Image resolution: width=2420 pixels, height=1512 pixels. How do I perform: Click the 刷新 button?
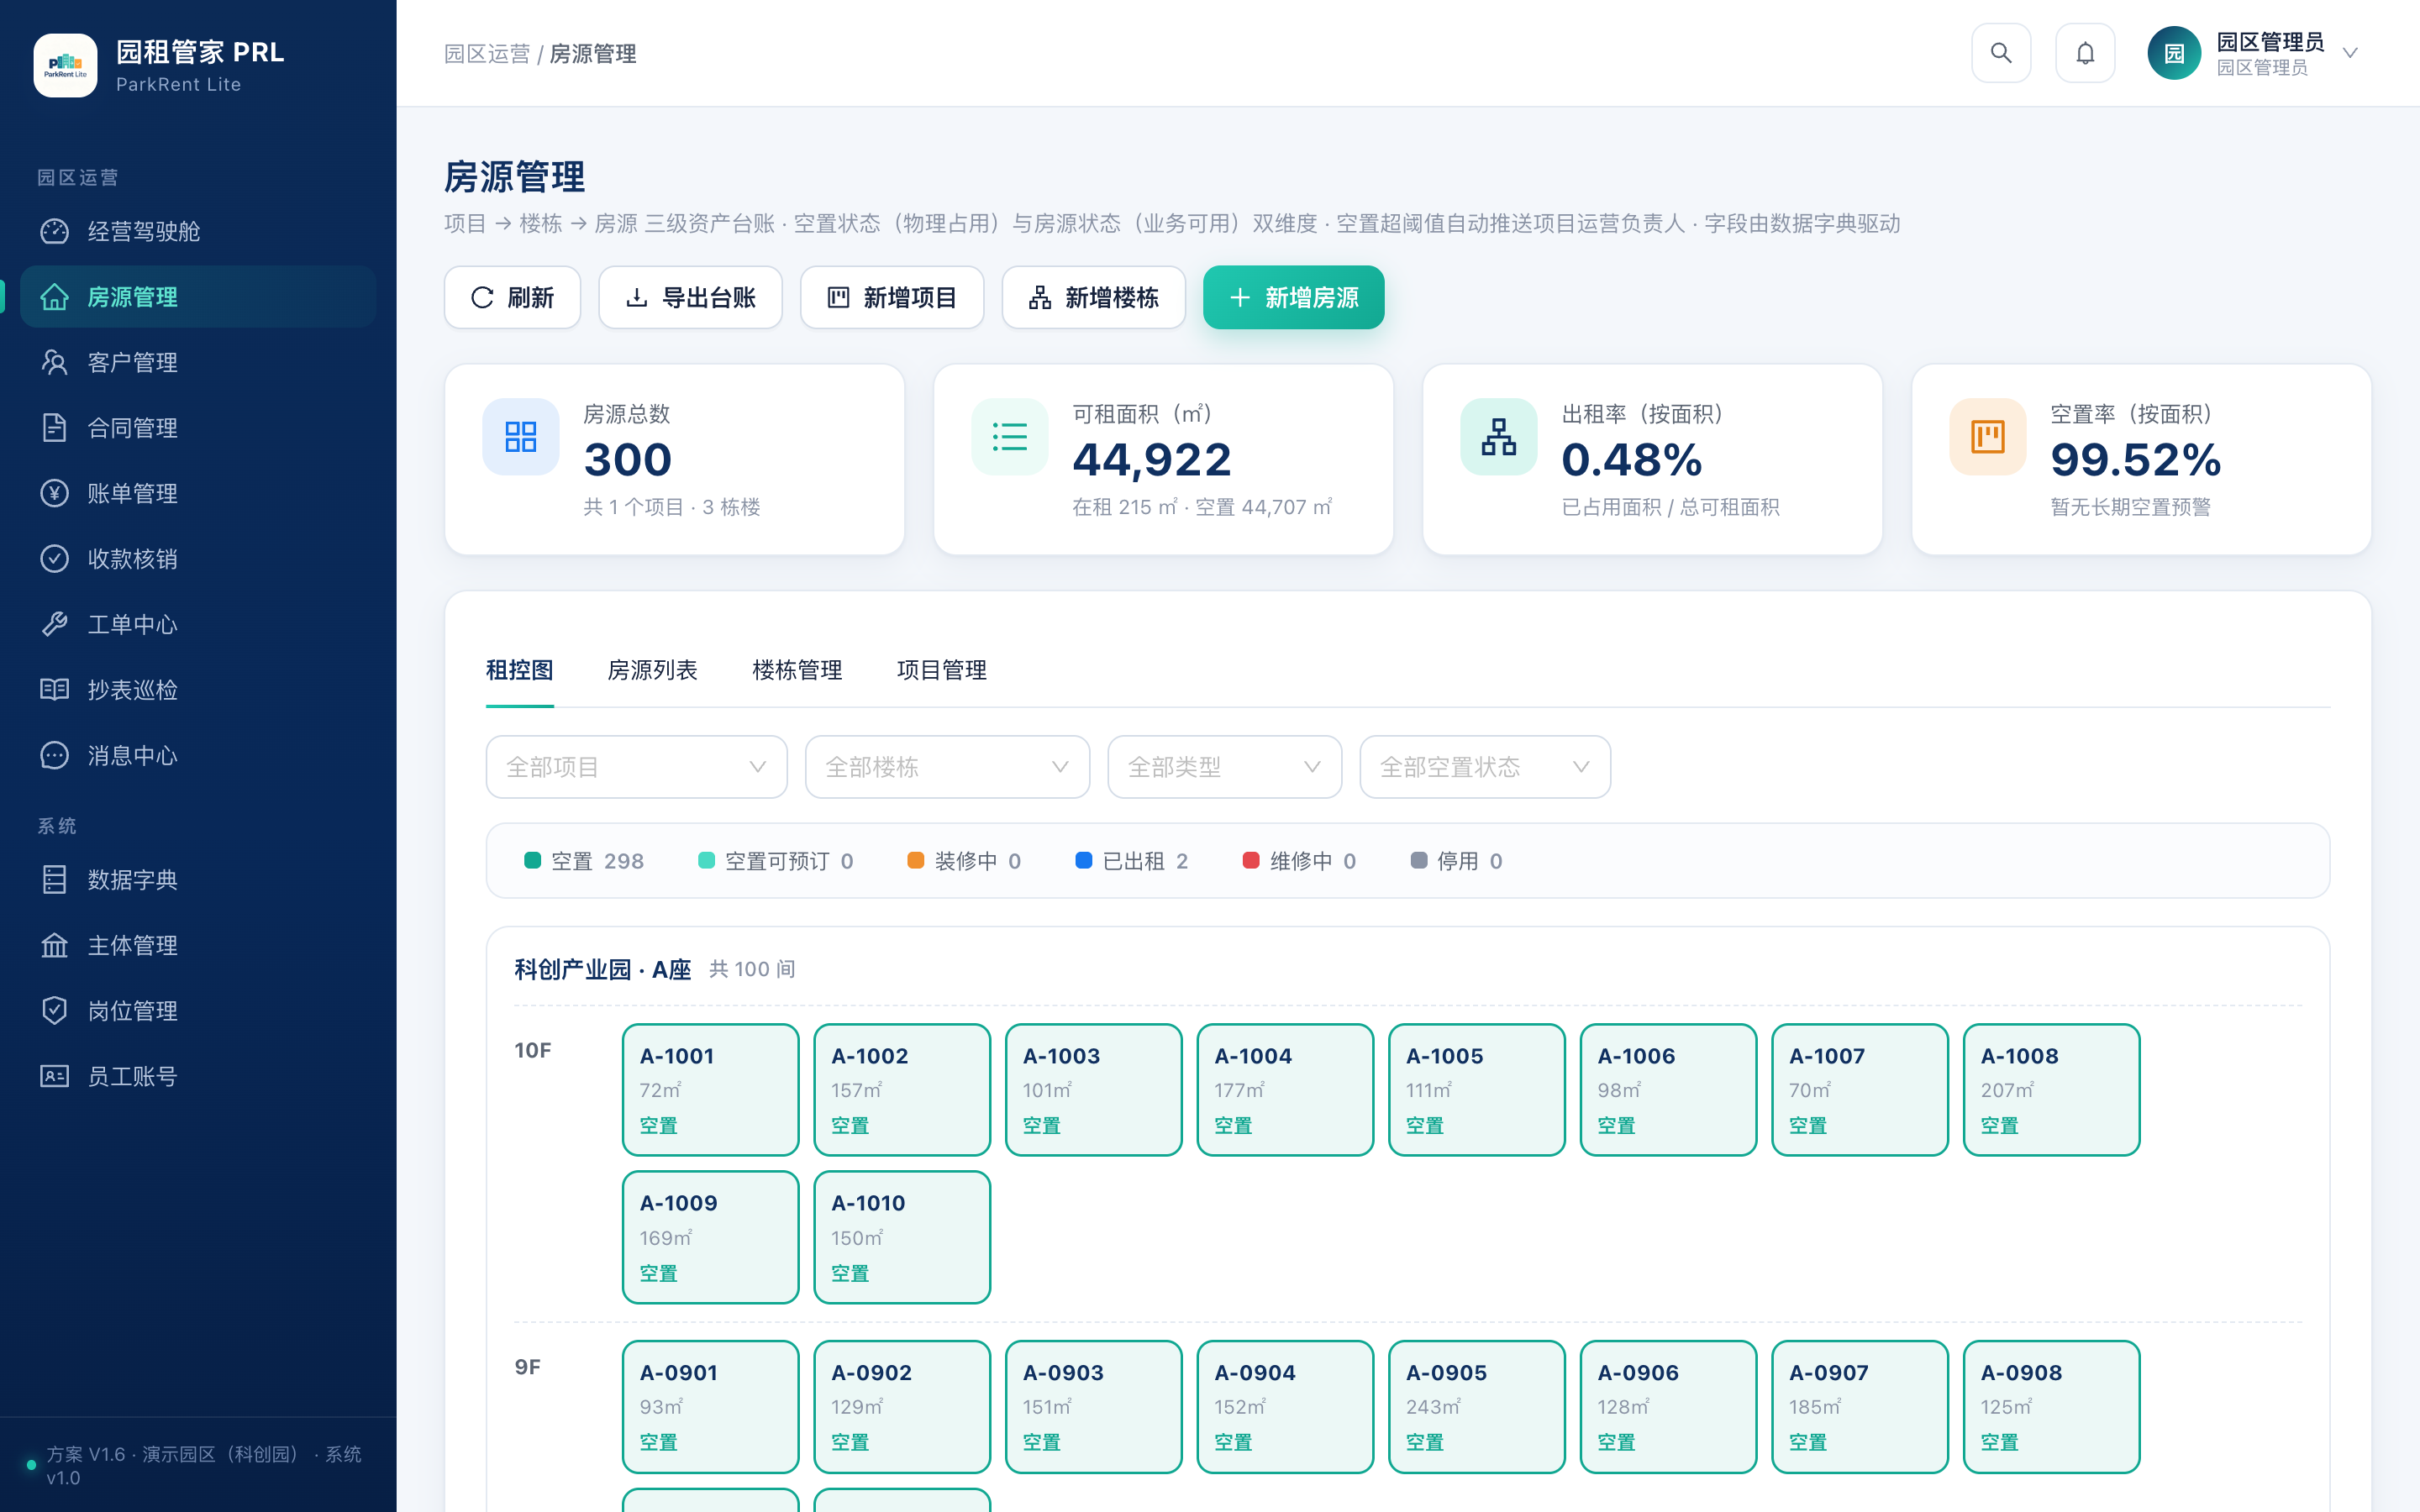tap(512, 297)
